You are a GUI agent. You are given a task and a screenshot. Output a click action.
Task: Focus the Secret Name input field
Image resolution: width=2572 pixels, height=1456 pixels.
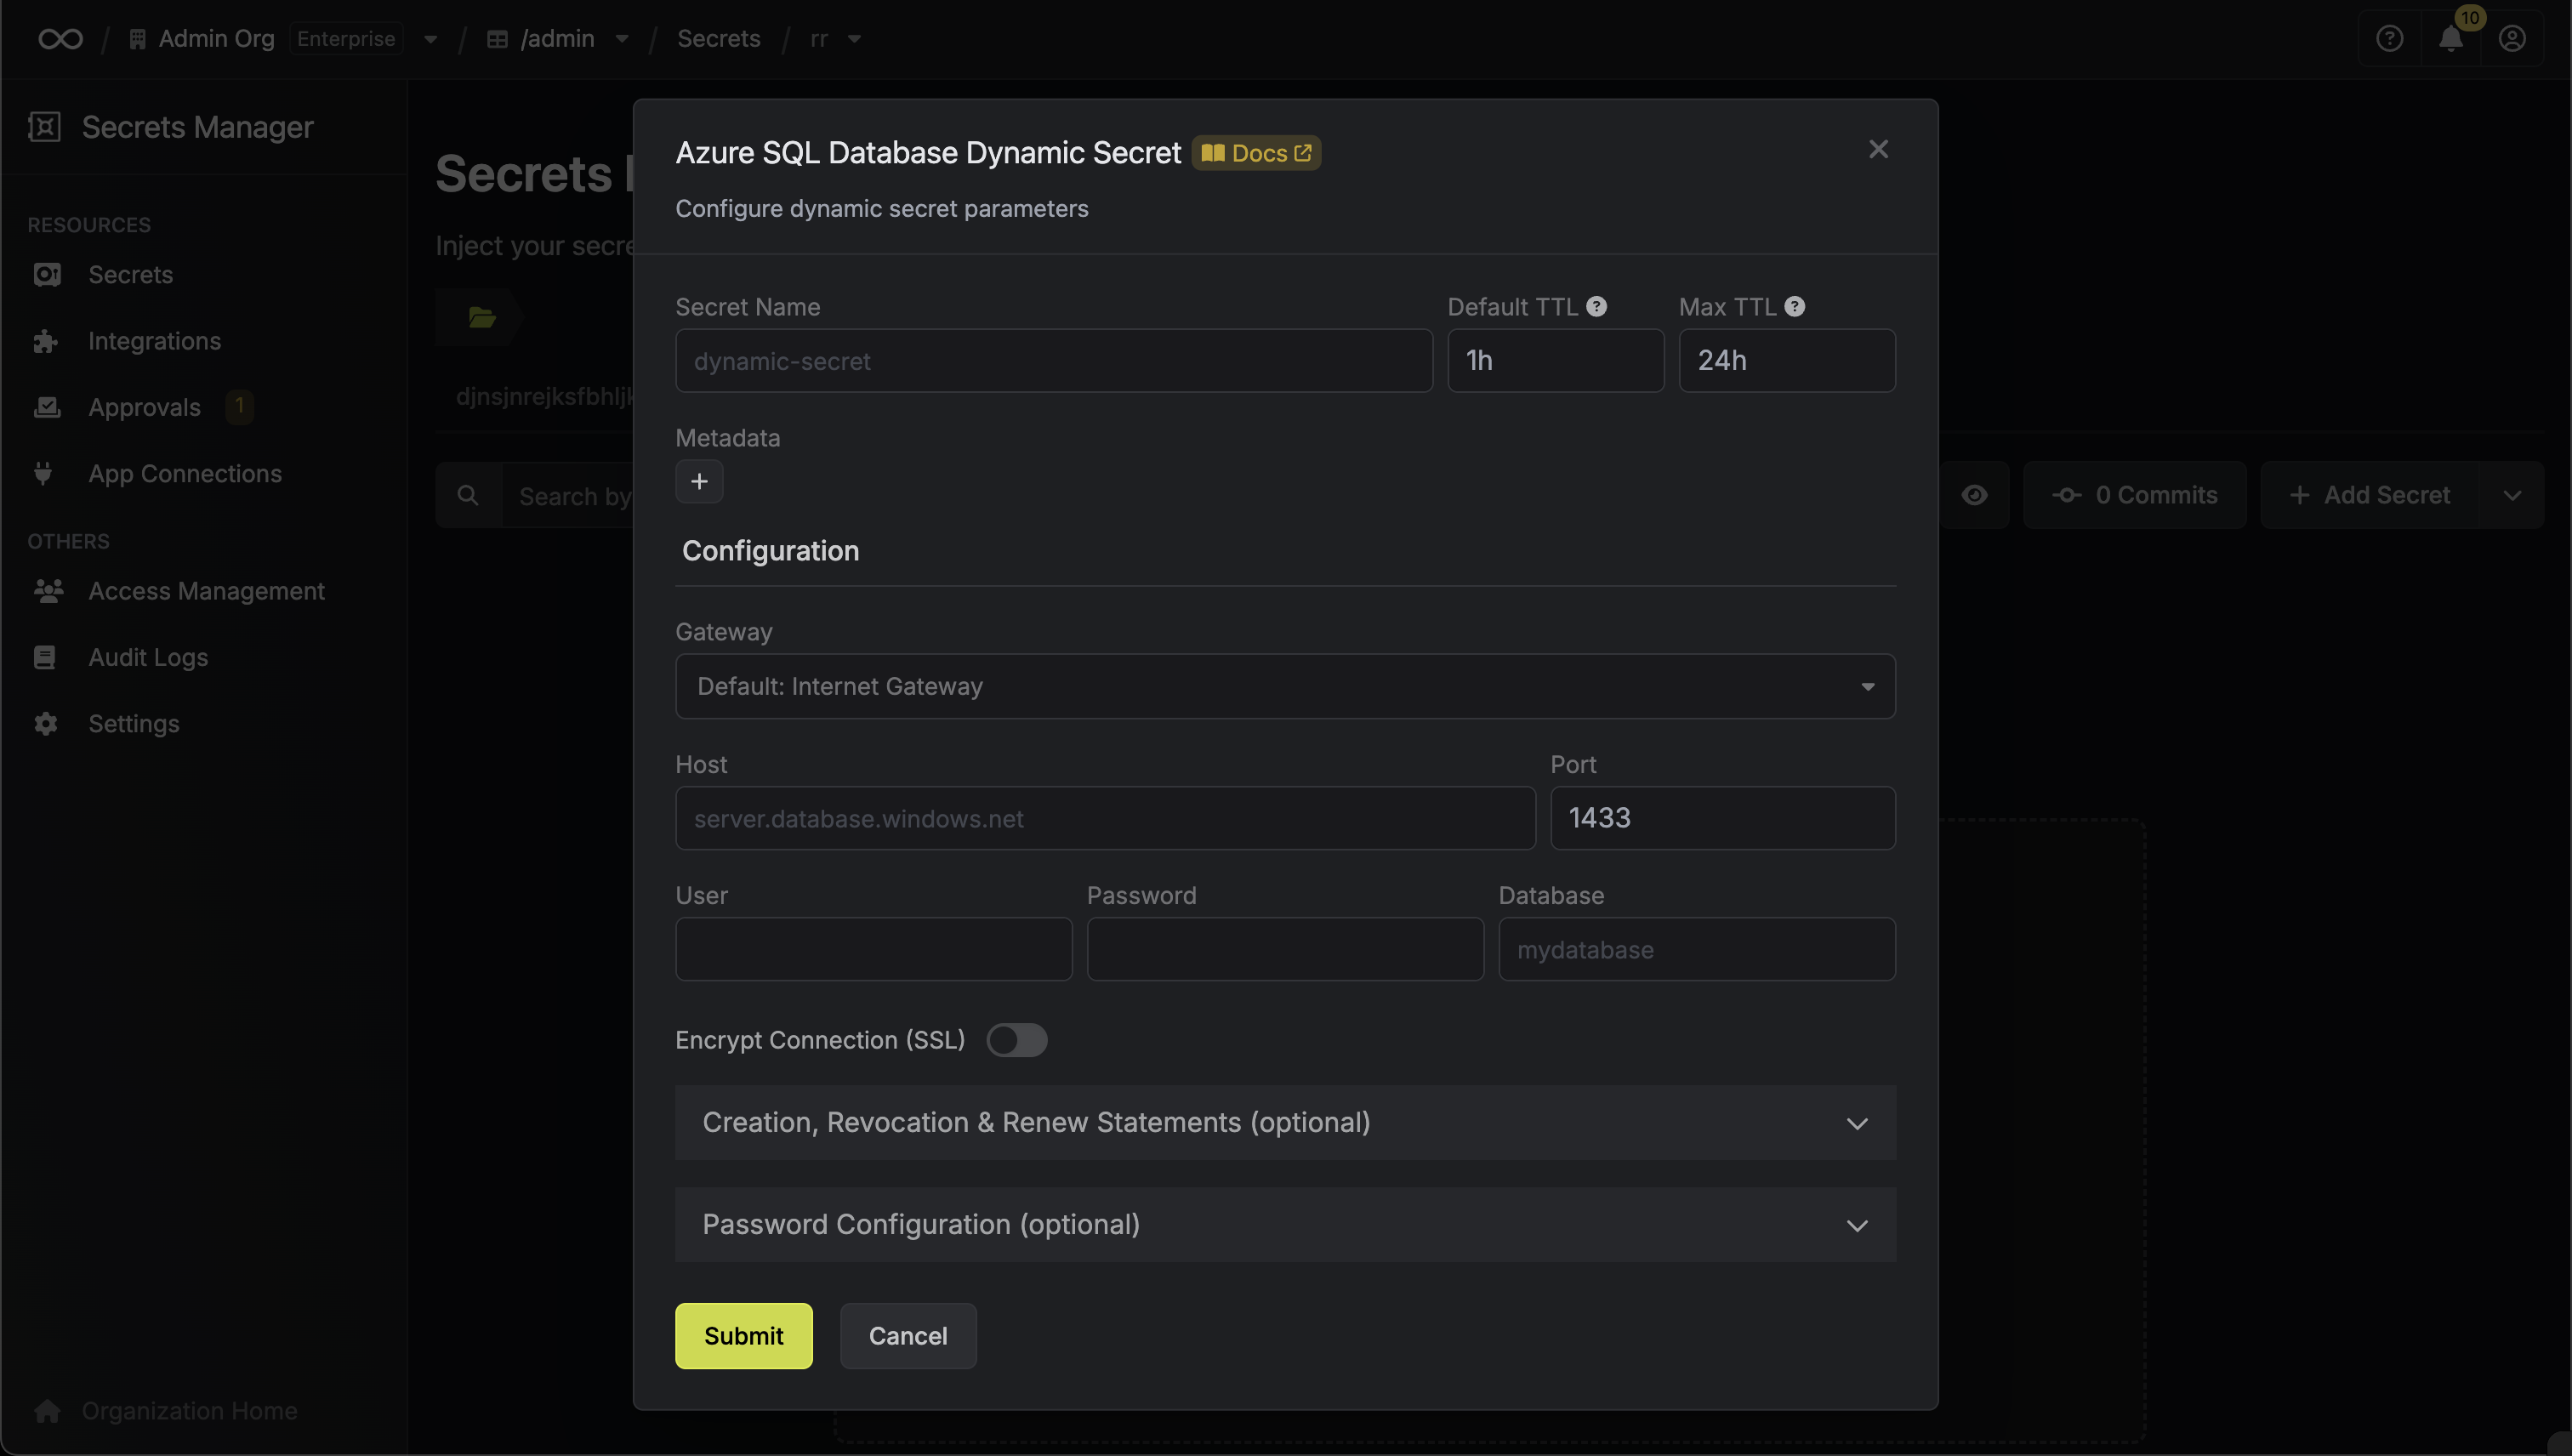click(x=1054, y=361)
